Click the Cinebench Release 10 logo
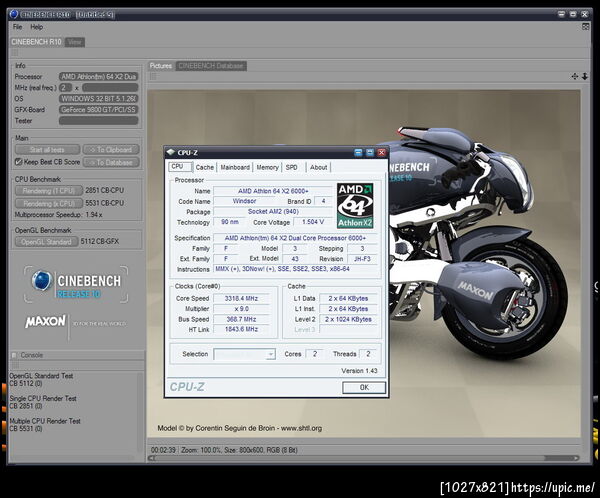 pyautogui.click(x=76, y=284)
